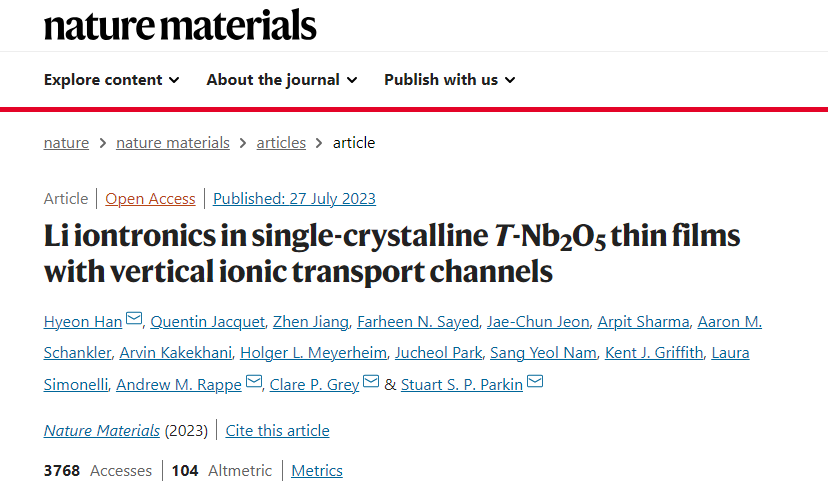View article Metrics
Viewport: 828px width, 504px height.
click(317, 471)
